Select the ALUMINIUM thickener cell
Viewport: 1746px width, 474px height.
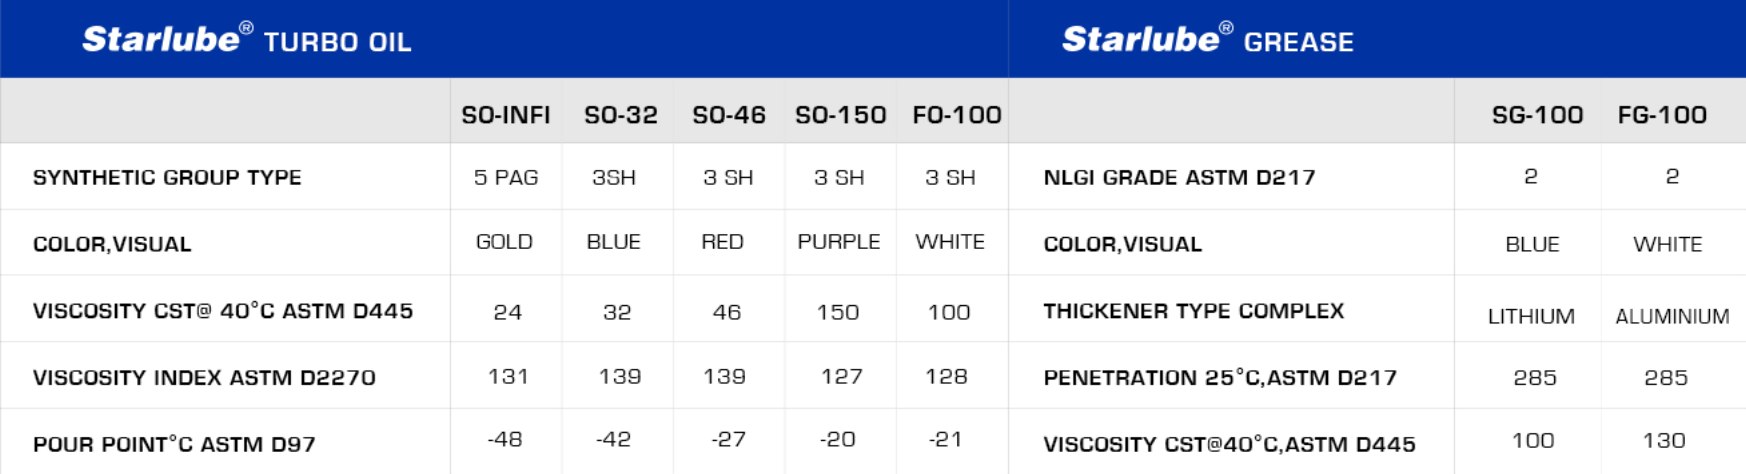1672,317
